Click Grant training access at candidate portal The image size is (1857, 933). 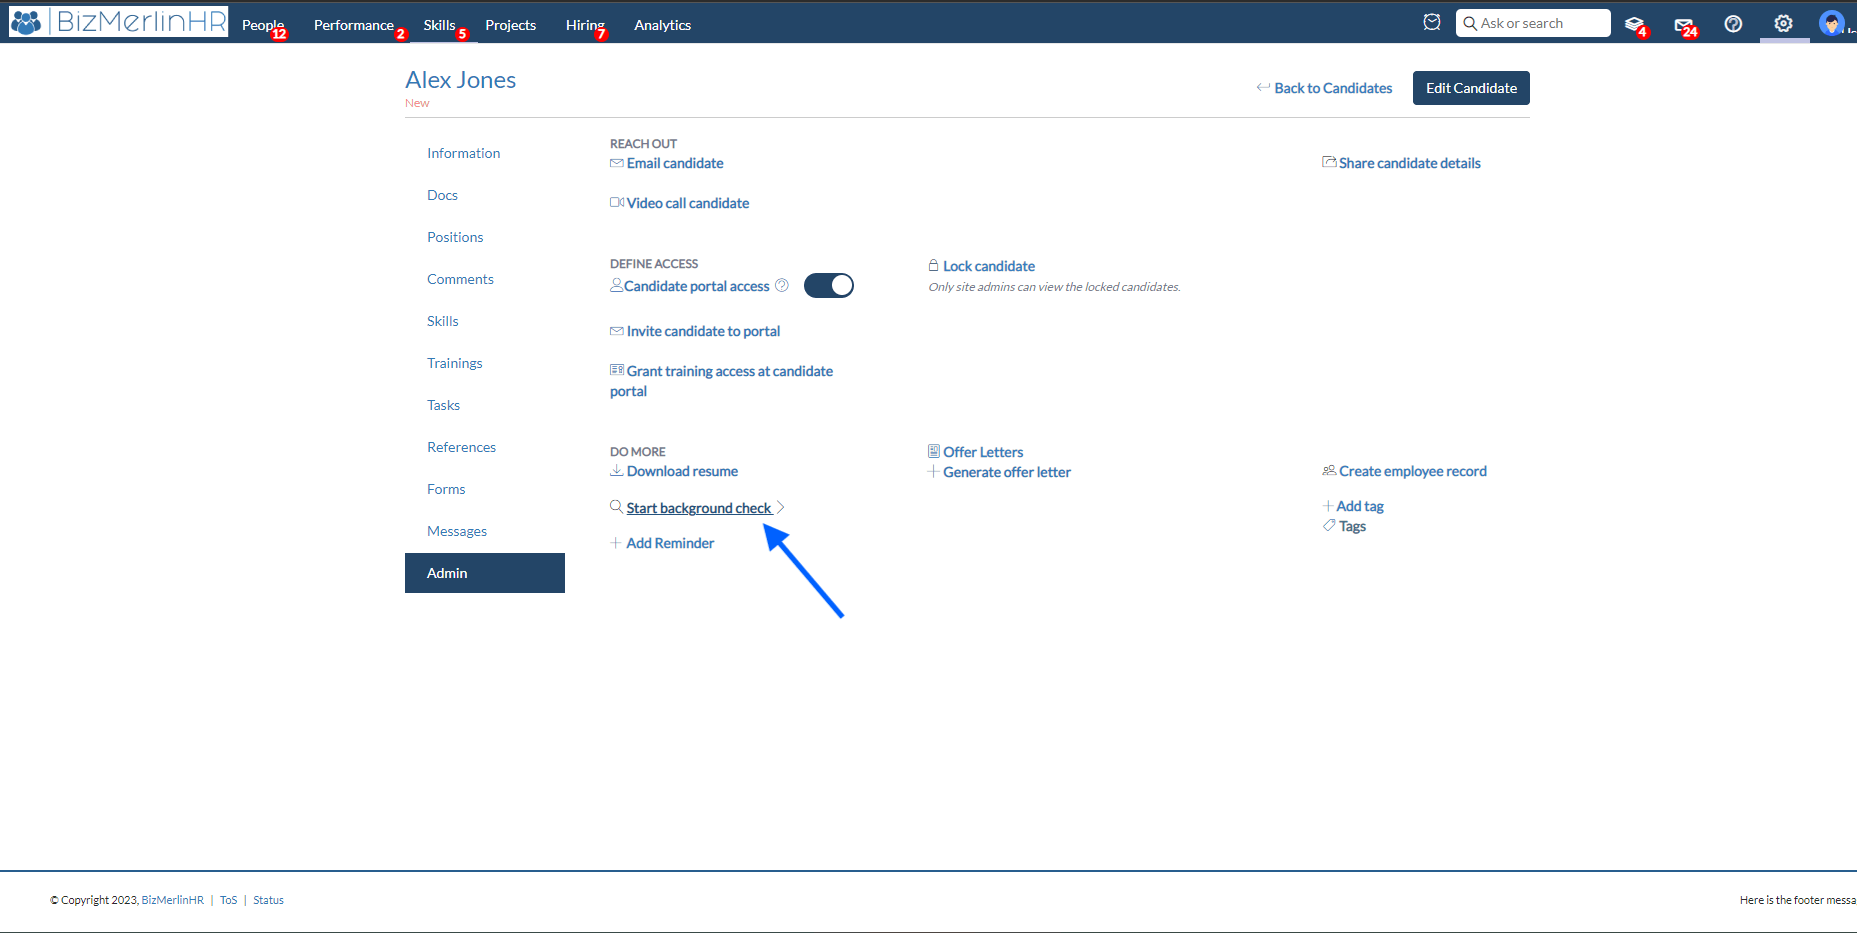pyautogui.click(x=722, y=381)
